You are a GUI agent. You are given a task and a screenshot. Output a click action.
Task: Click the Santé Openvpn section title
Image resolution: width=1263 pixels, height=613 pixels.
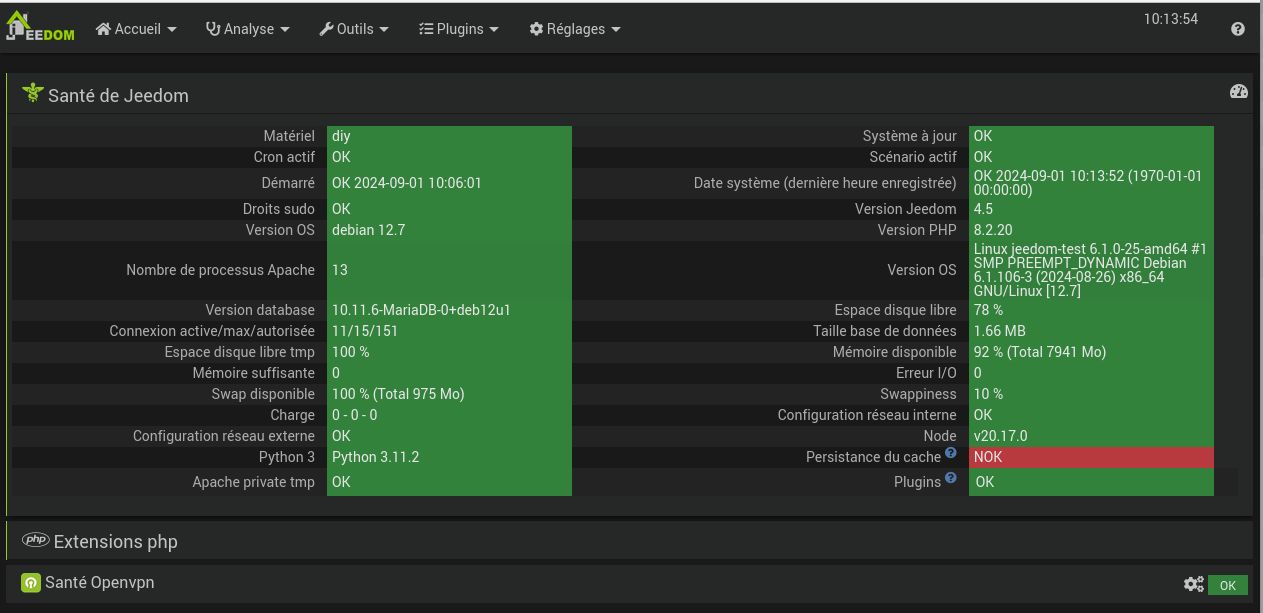pyautogui.click(x=100, y=582)
